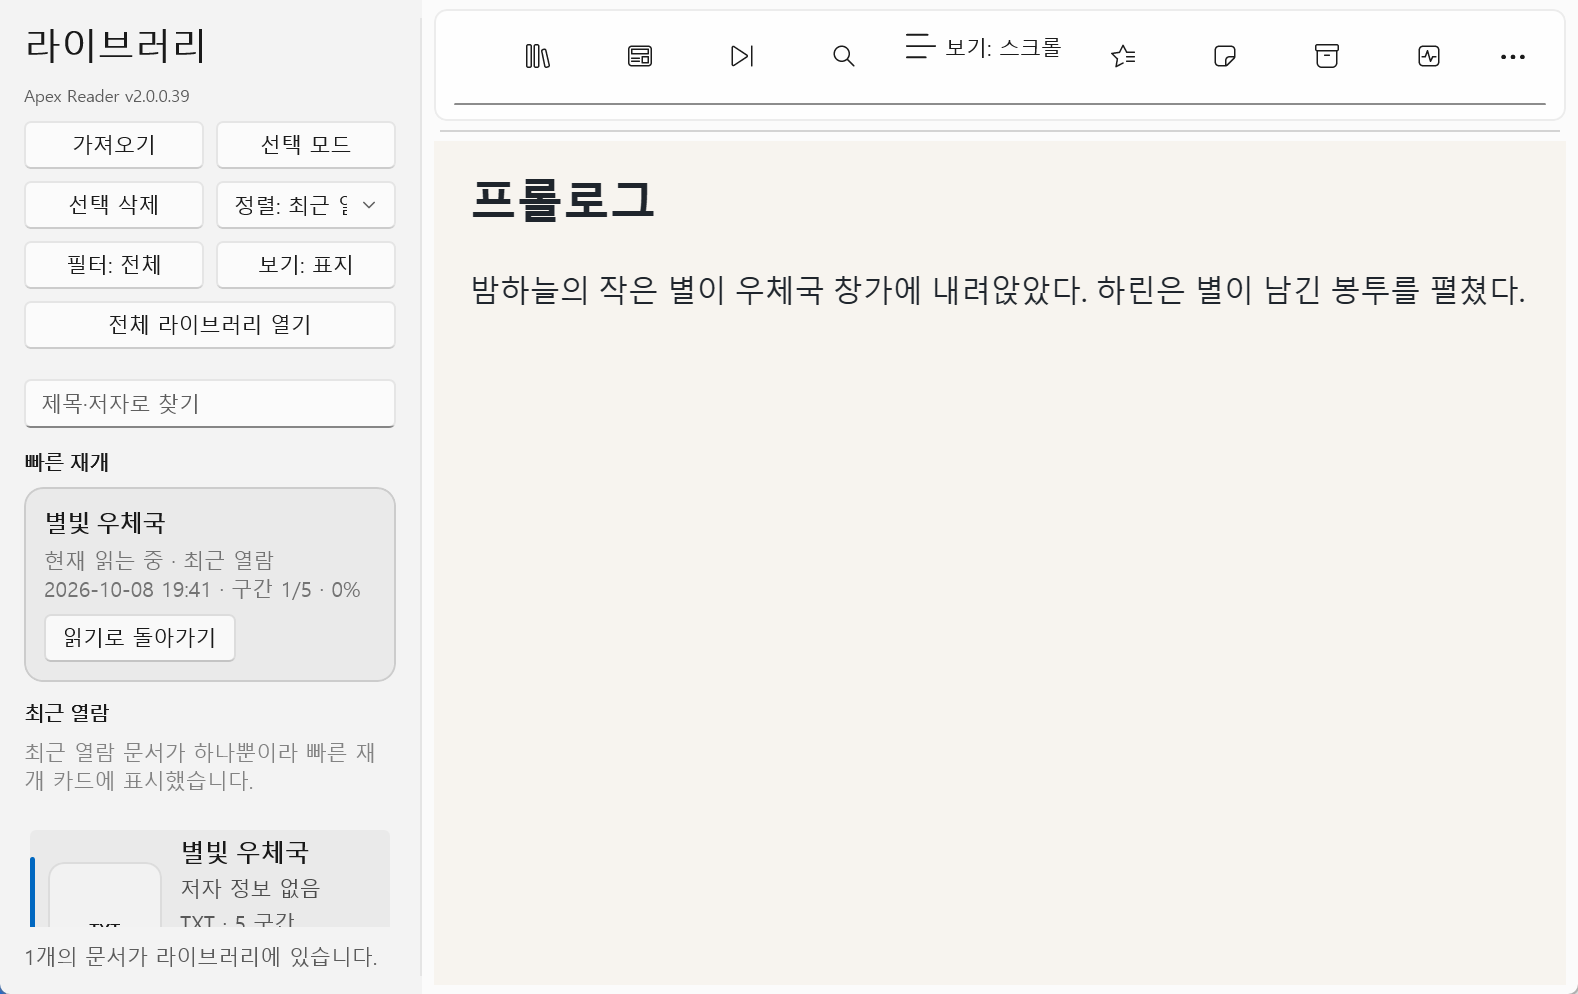Focus the 제목·저자로 찾기 search field
The image size is (1578, 994).
210,404
